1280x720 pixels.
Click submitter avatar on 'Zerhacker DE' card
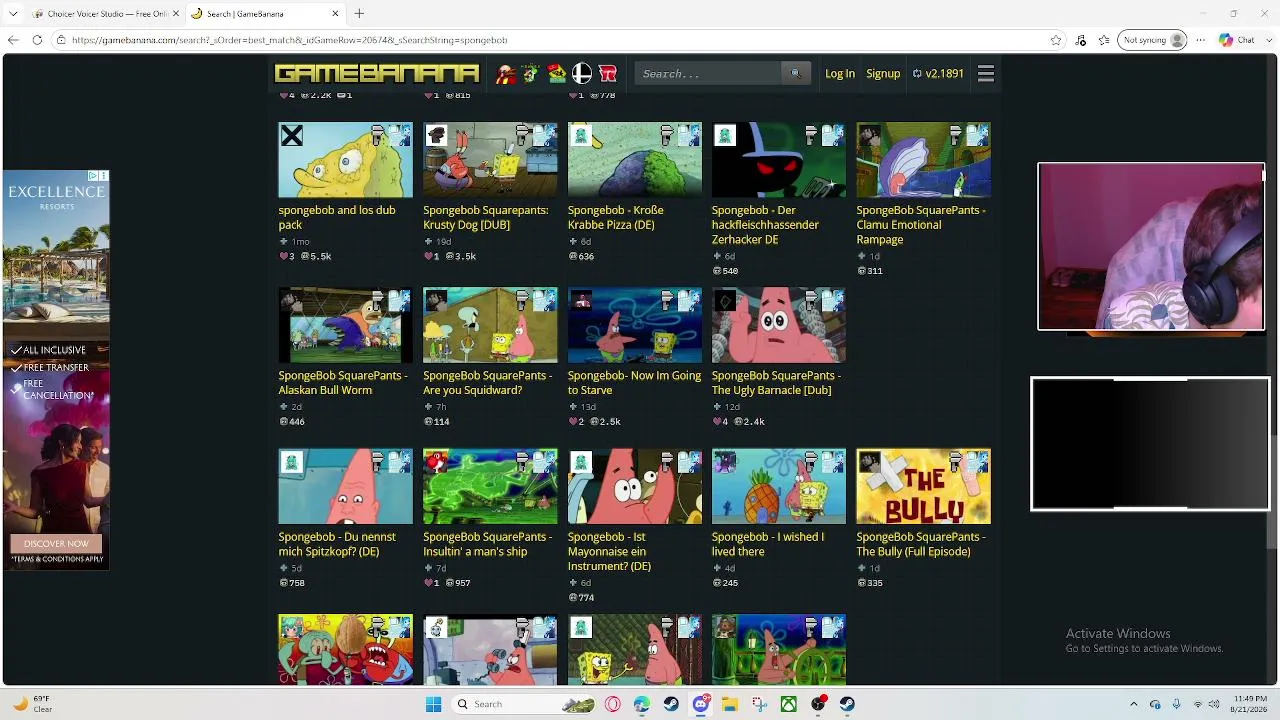725,135
